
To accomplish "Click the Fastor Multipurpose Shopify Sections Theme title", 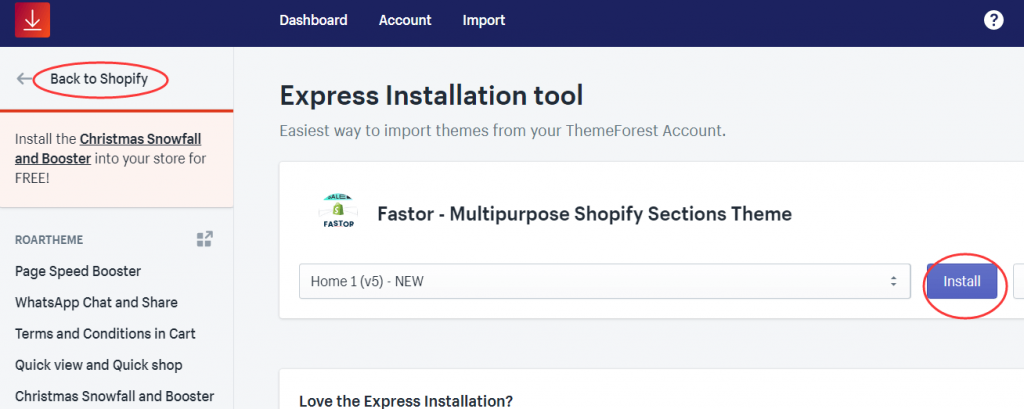I will pyautogui.click(x=584, y=213).
